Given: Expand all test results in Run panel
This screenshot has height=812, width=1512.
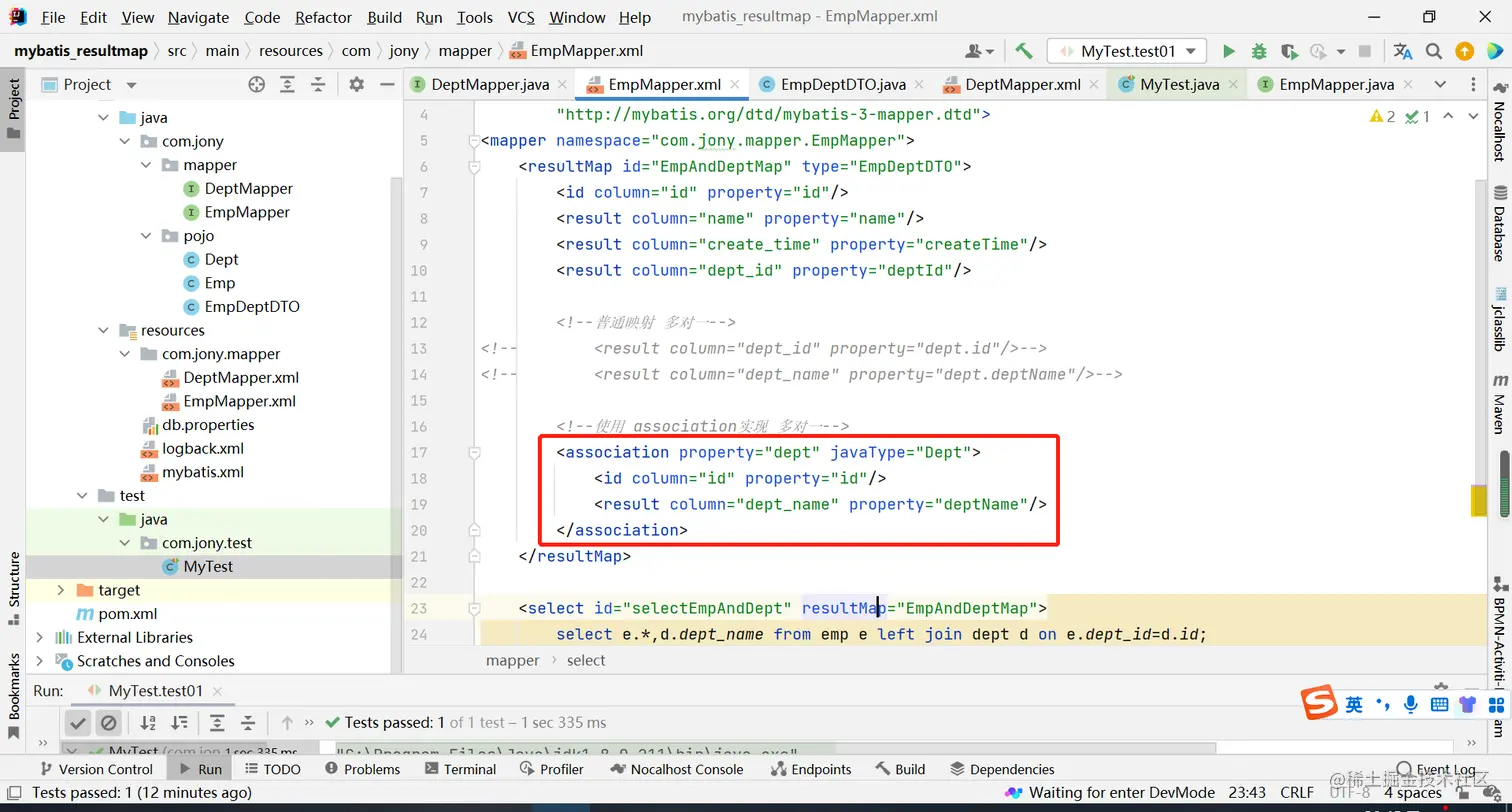Looking at the screenshot, I should coord(217,722).
